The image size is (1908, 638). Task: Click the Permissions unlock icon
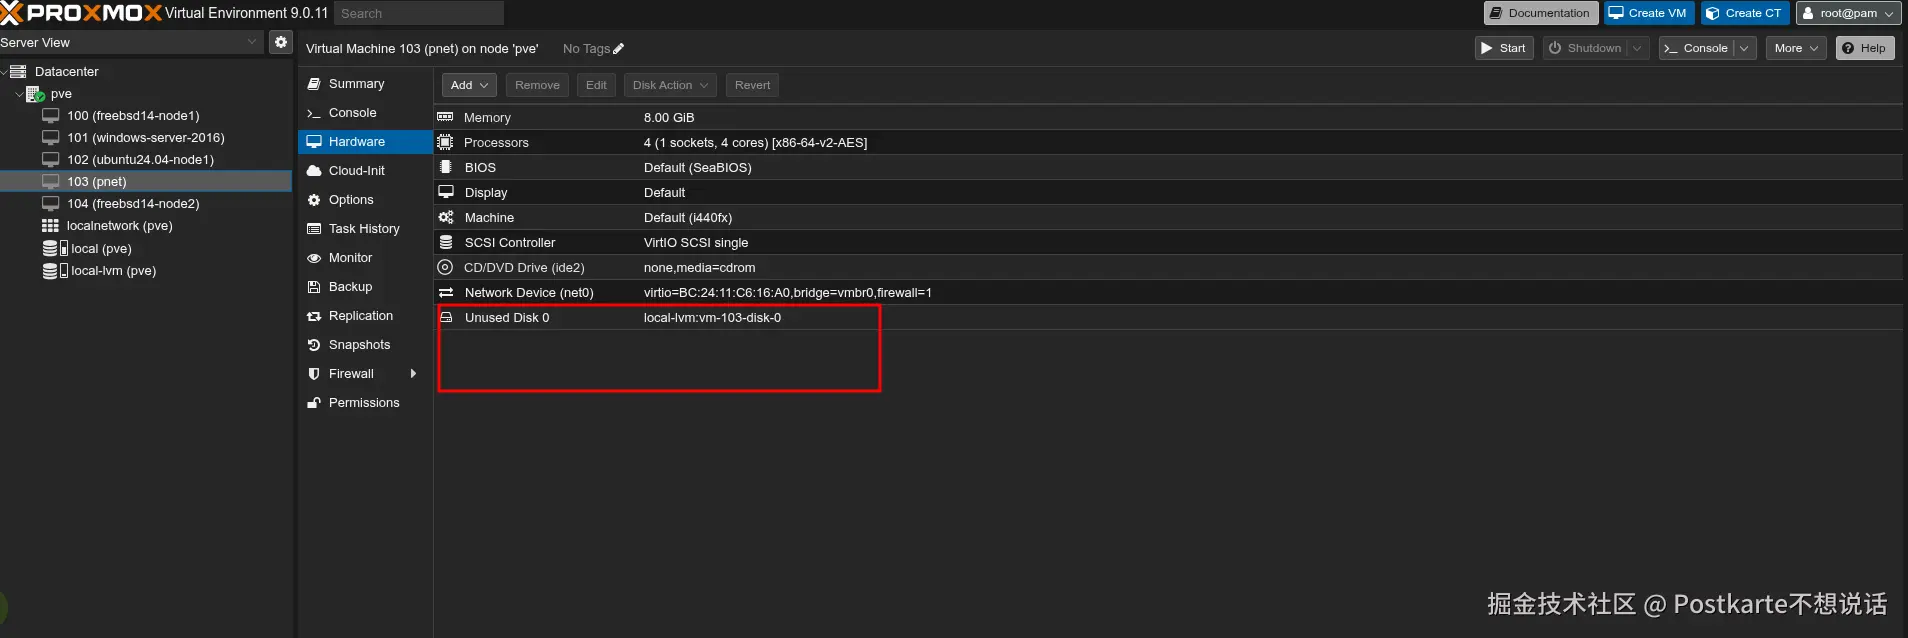point(314,403)
